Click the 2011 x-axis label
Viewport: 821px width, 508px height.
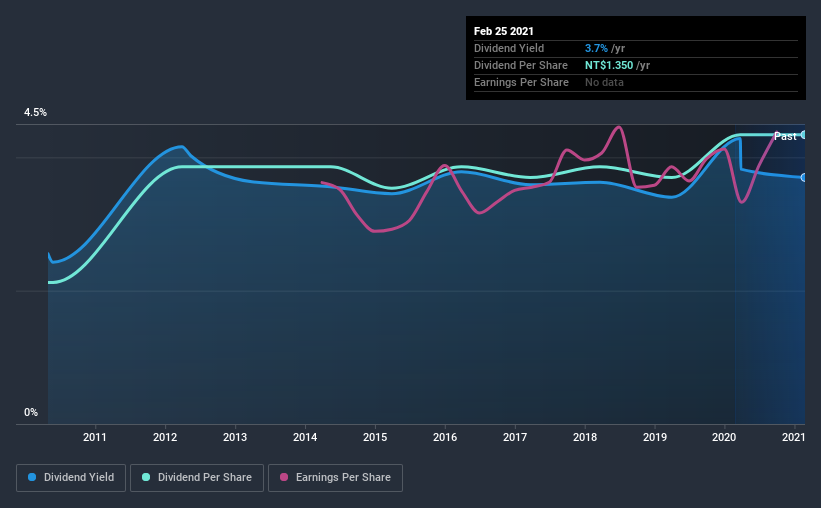[x=95, y=437]
